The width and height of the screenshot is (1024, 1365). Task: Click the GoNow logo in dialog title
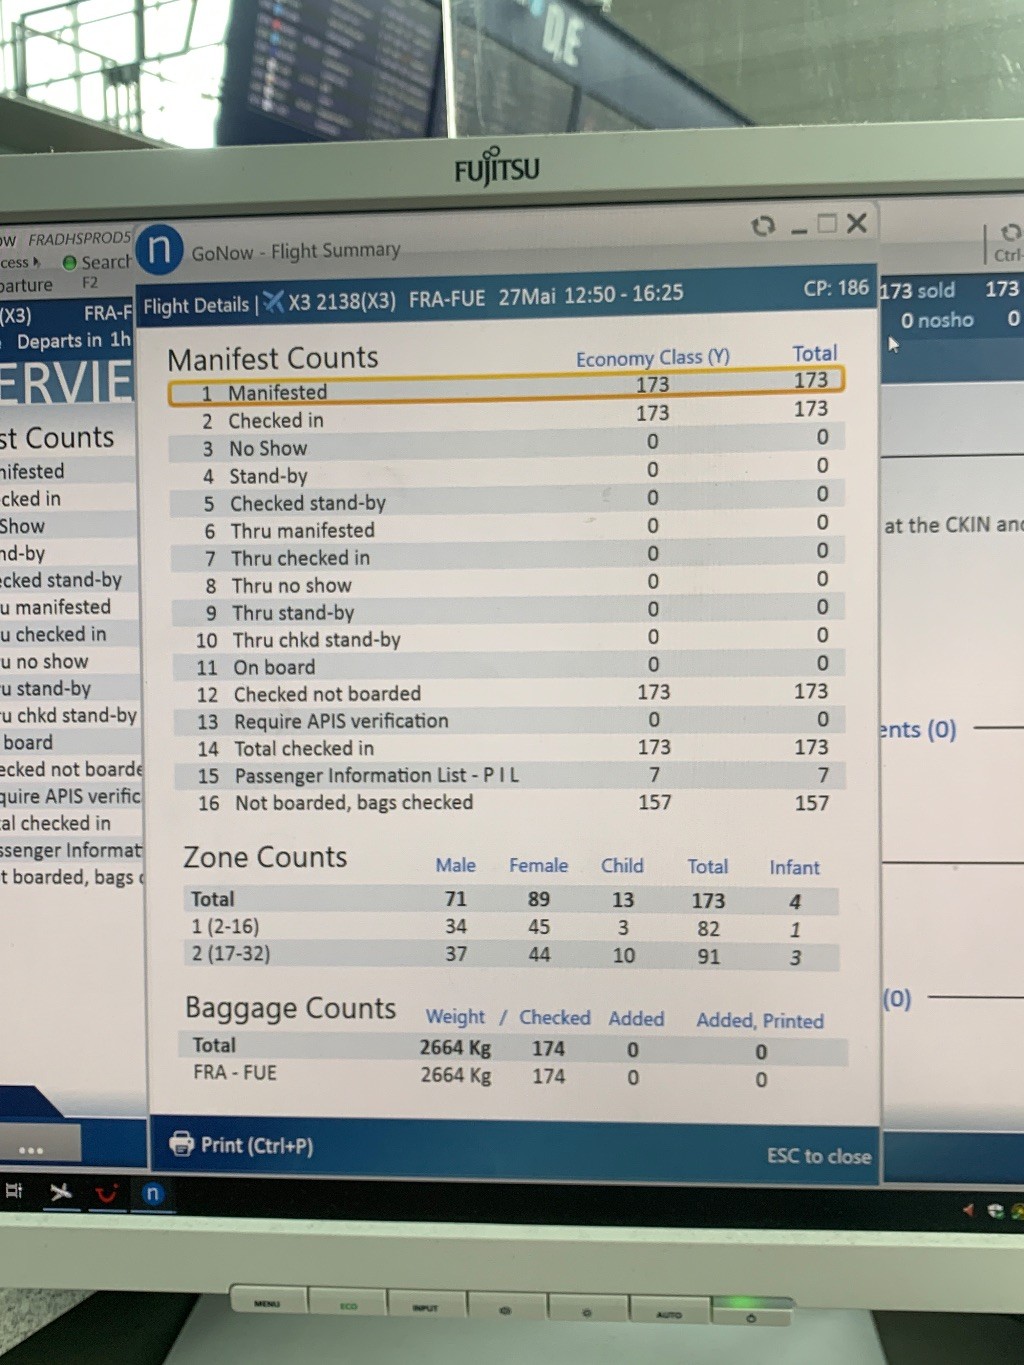[159, 249]
